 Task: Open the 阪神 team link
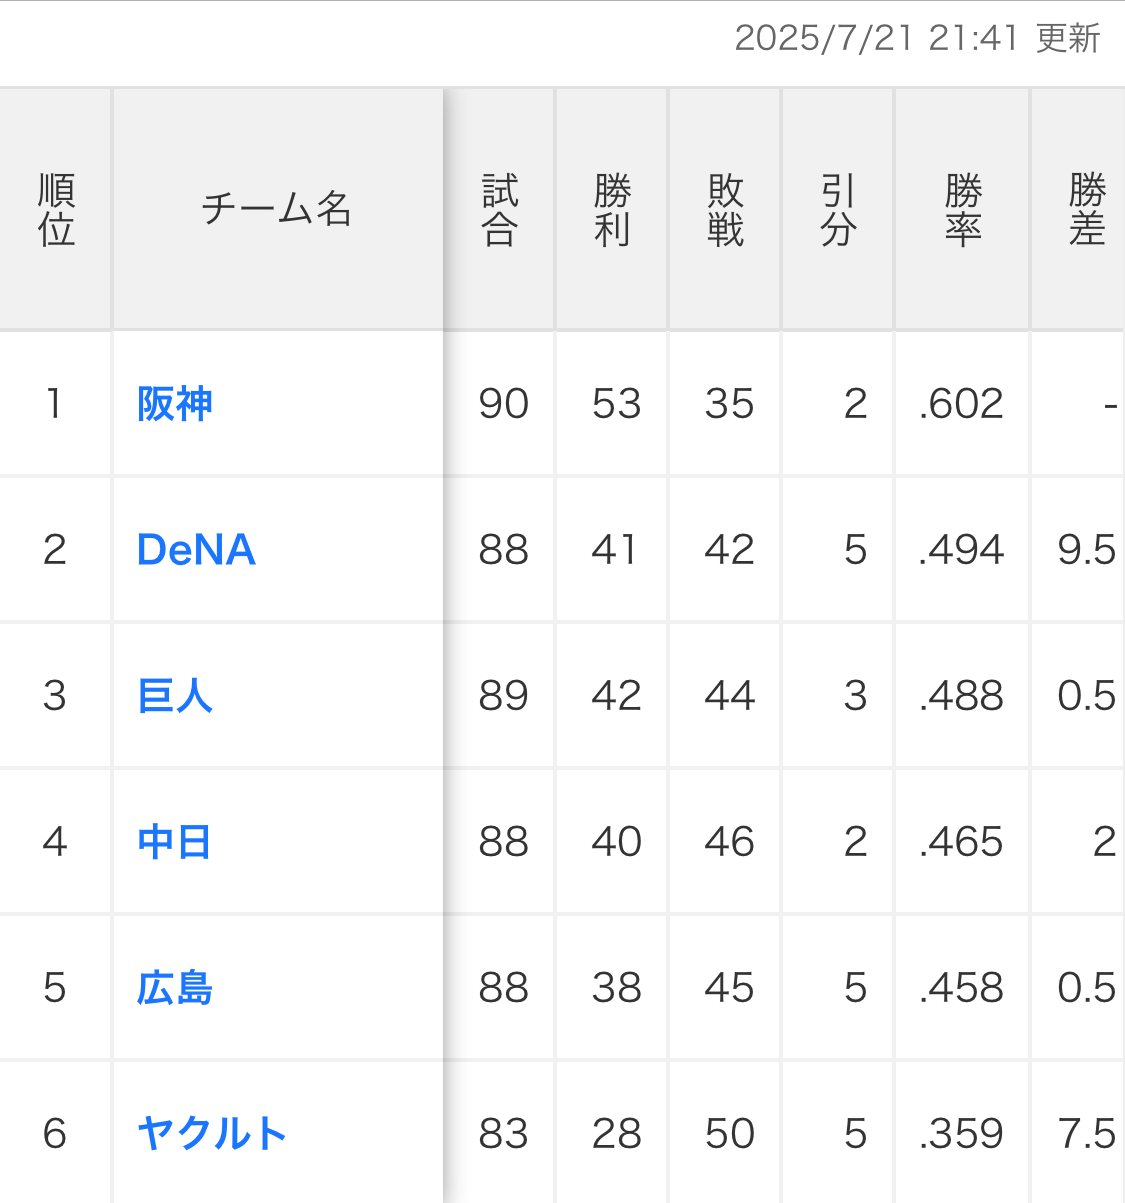175,404
